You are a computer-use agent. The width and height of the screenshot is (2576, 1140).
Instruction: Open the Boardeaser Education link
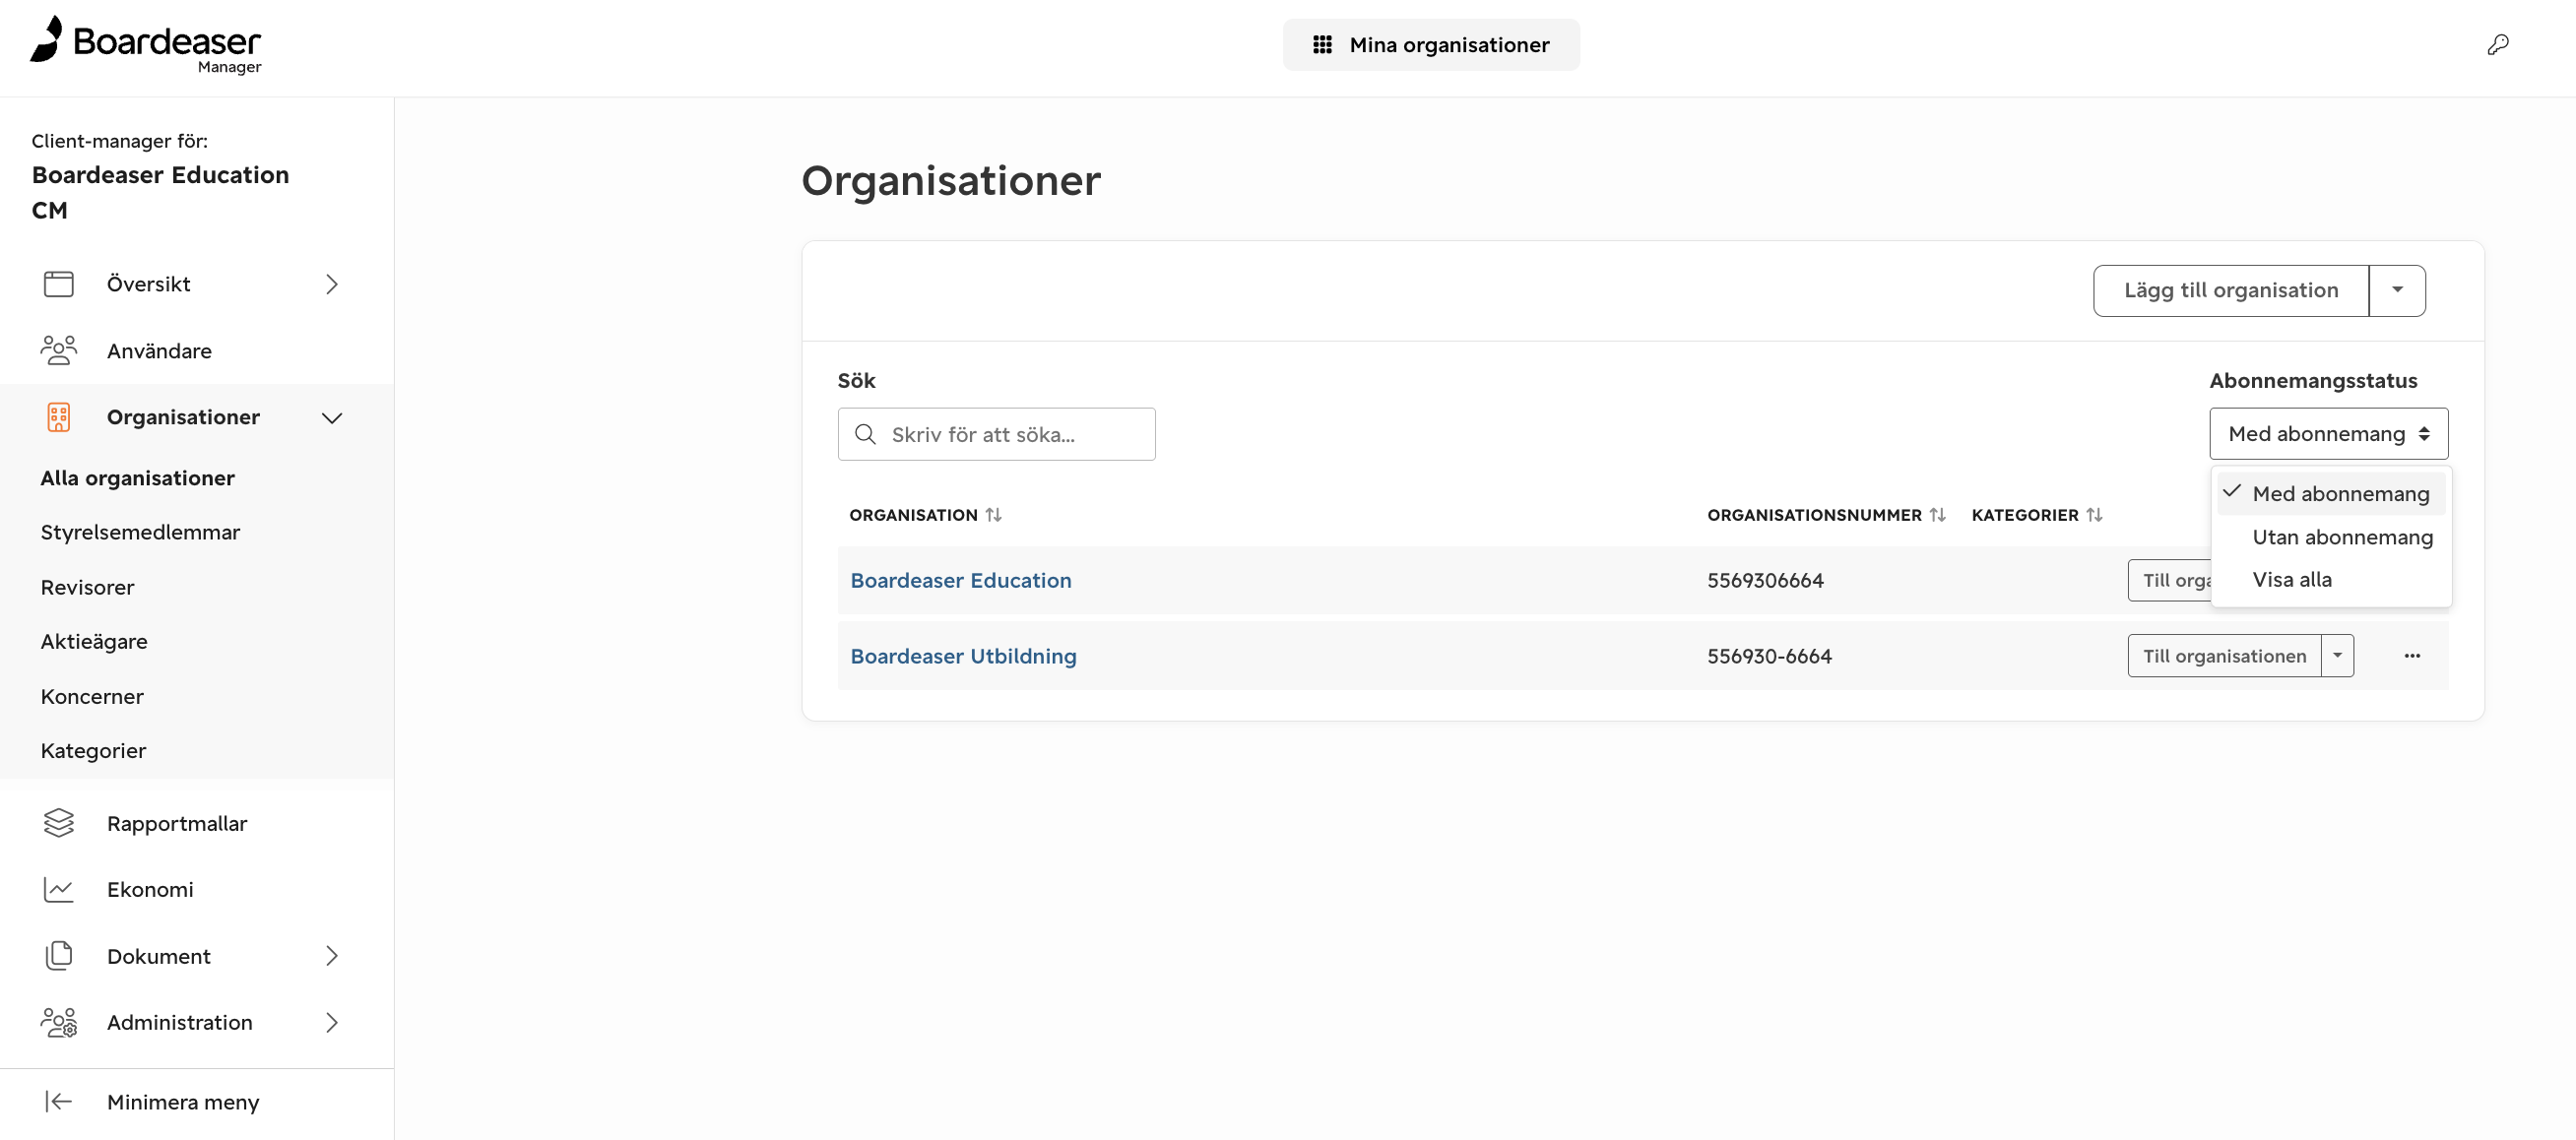point(961,580)
